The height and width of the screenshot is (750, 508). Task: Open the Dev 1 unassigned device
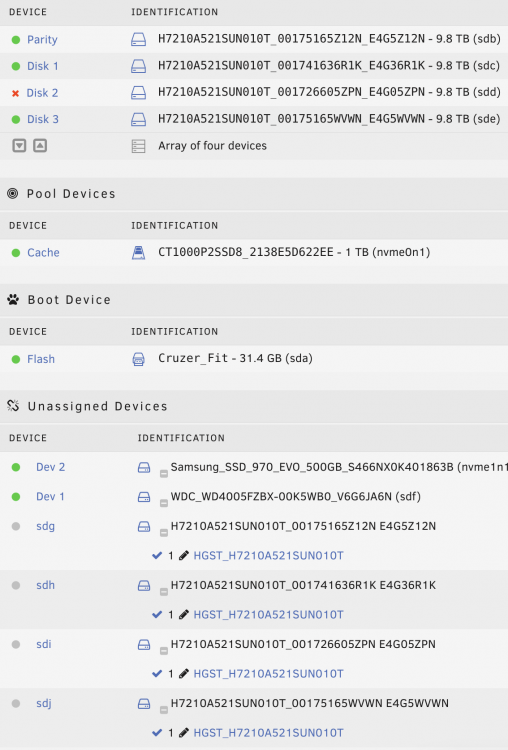50,497
